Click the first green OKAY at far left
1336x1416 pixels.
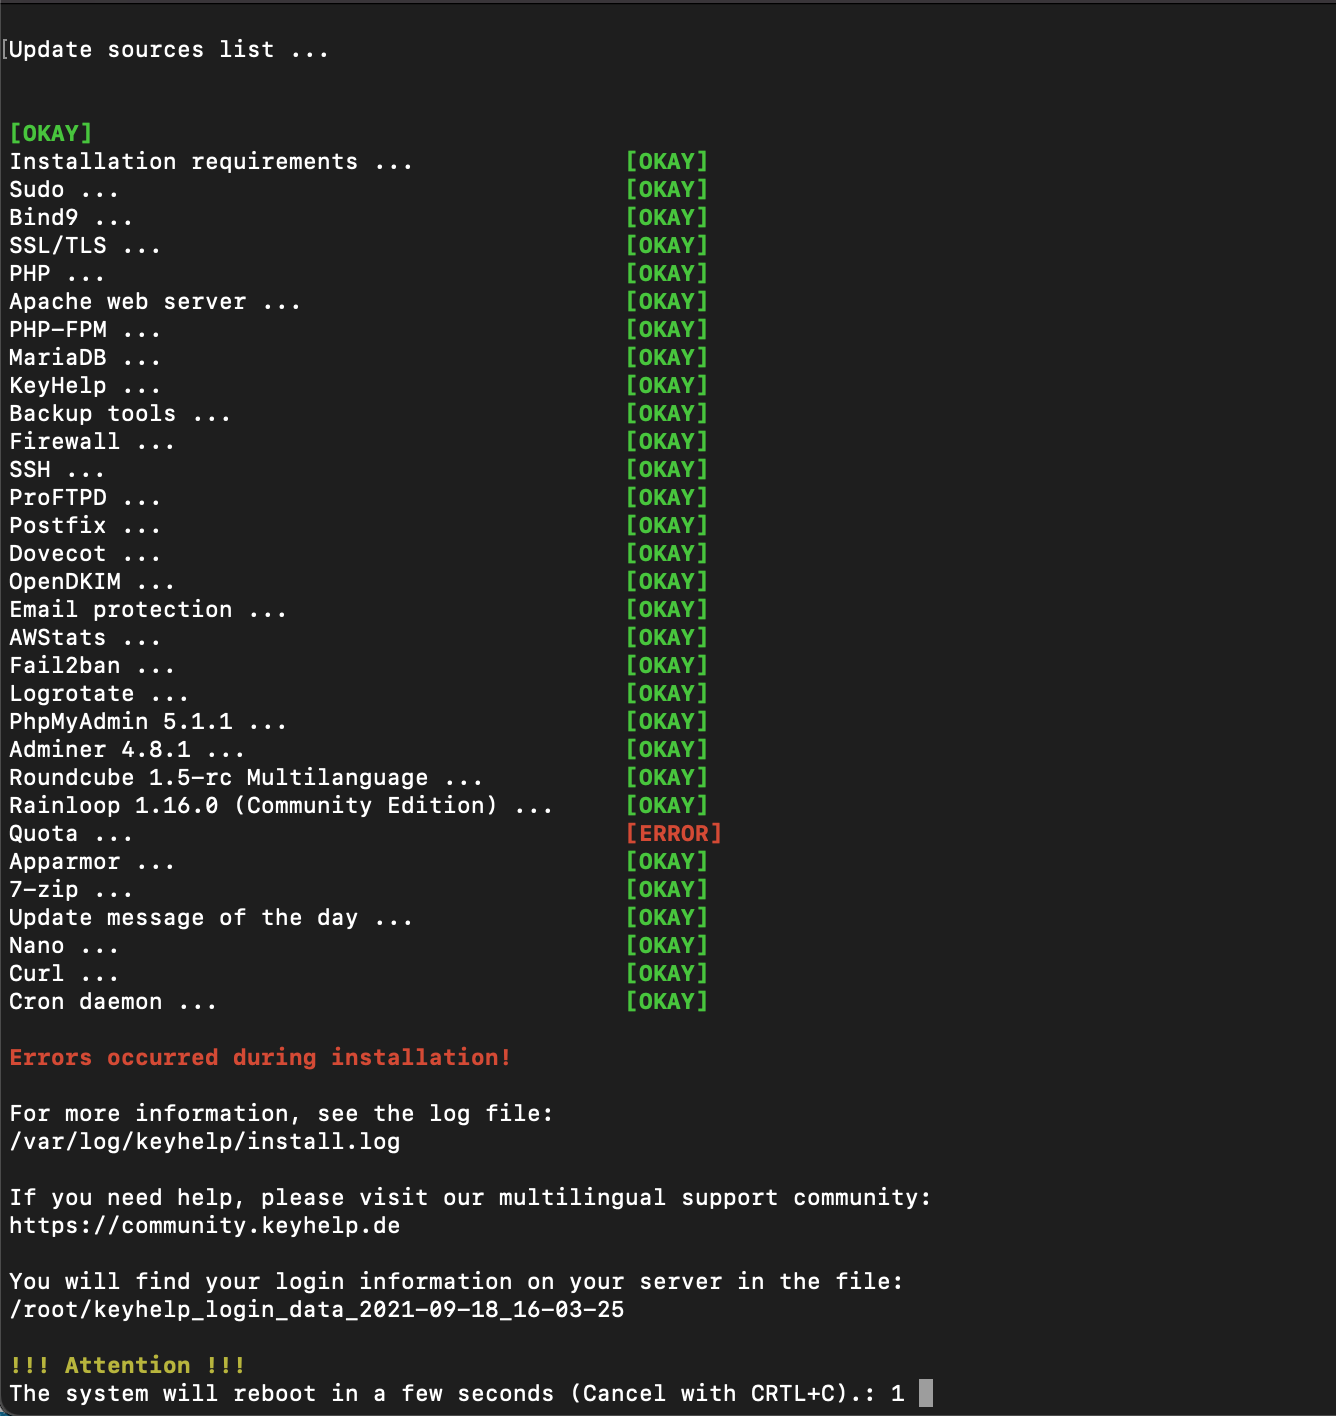click(51, 133)
